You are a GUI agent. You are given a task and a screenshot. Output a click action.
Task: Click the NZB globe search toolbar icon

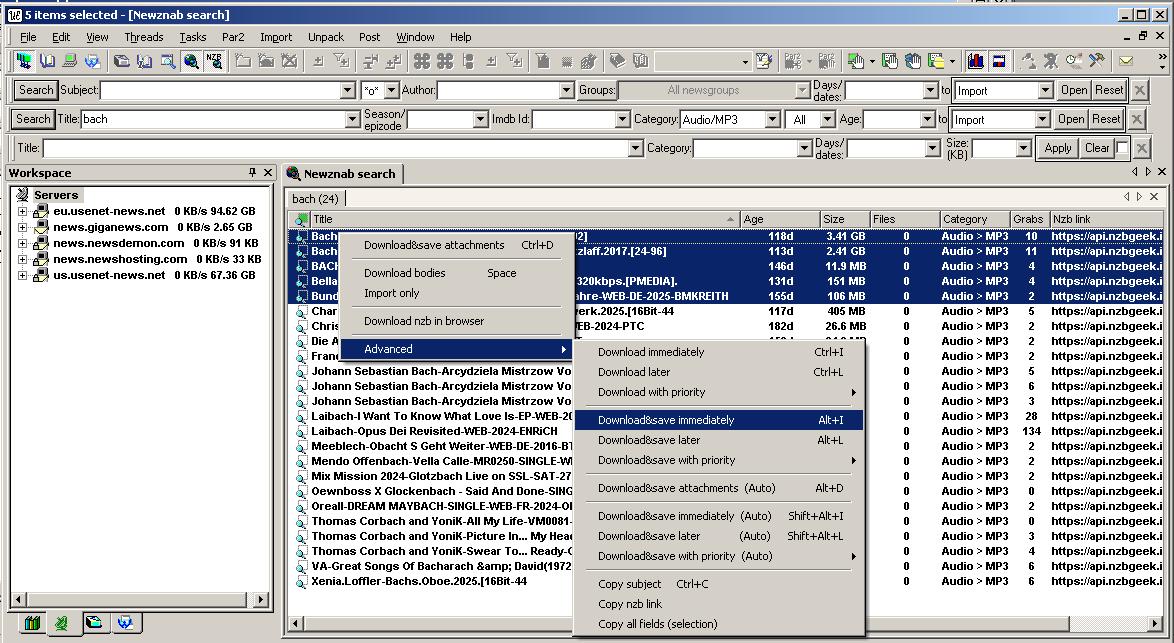click(x=214, y=61)
